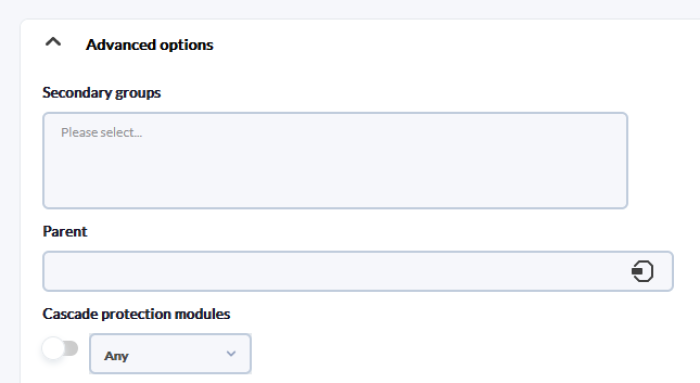This screenshot has height=383, width=700.
Task: Open the Secondary groups selection box
Action: 335,161
